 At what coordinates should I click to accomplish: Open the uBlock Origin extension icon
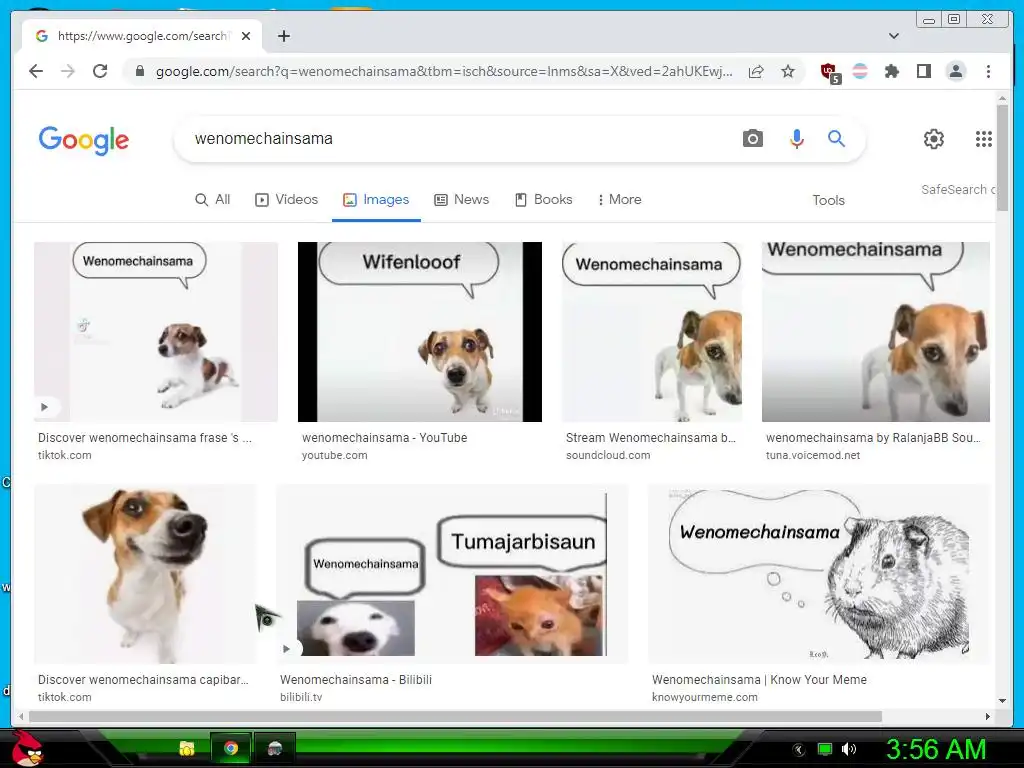tap(829, 72)
